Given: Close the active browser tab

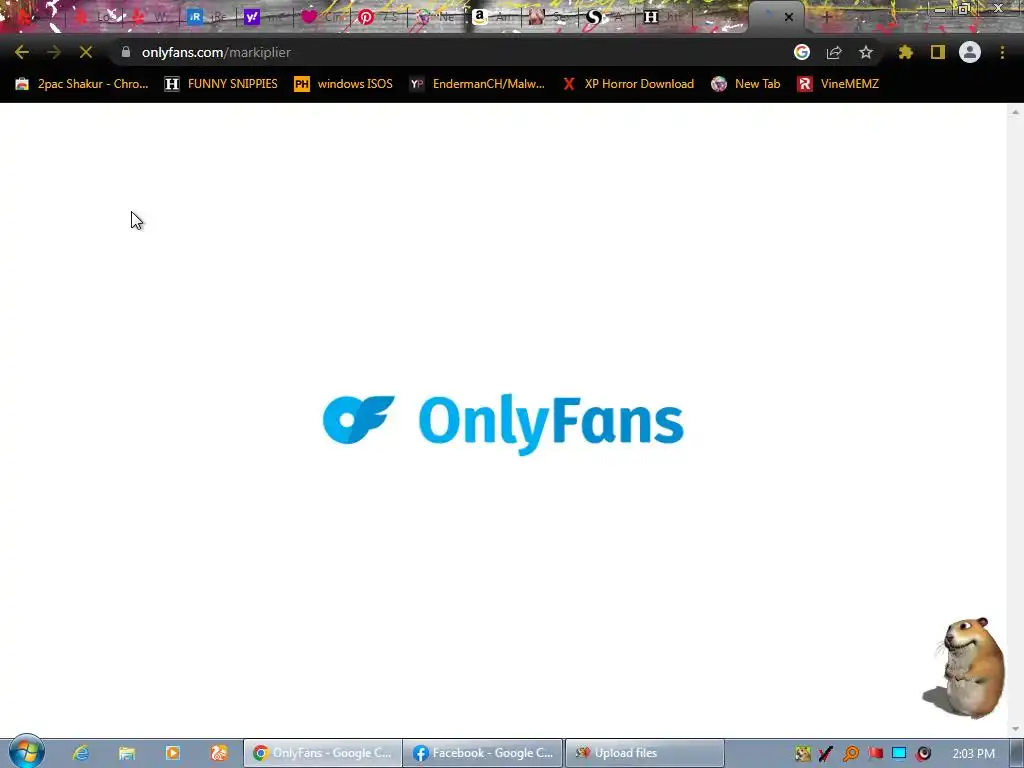Looking at the screenshot, I should point(789,17).
